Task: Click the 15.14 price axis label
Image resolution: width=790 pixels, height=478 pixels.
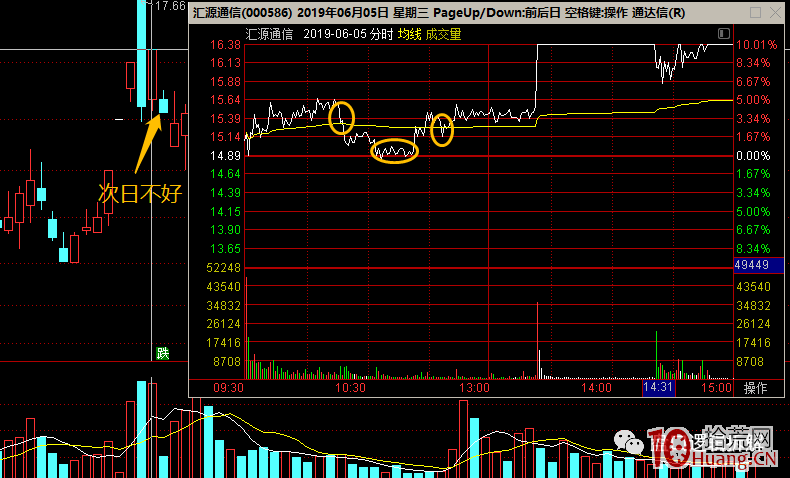Action: click(225, 136)
